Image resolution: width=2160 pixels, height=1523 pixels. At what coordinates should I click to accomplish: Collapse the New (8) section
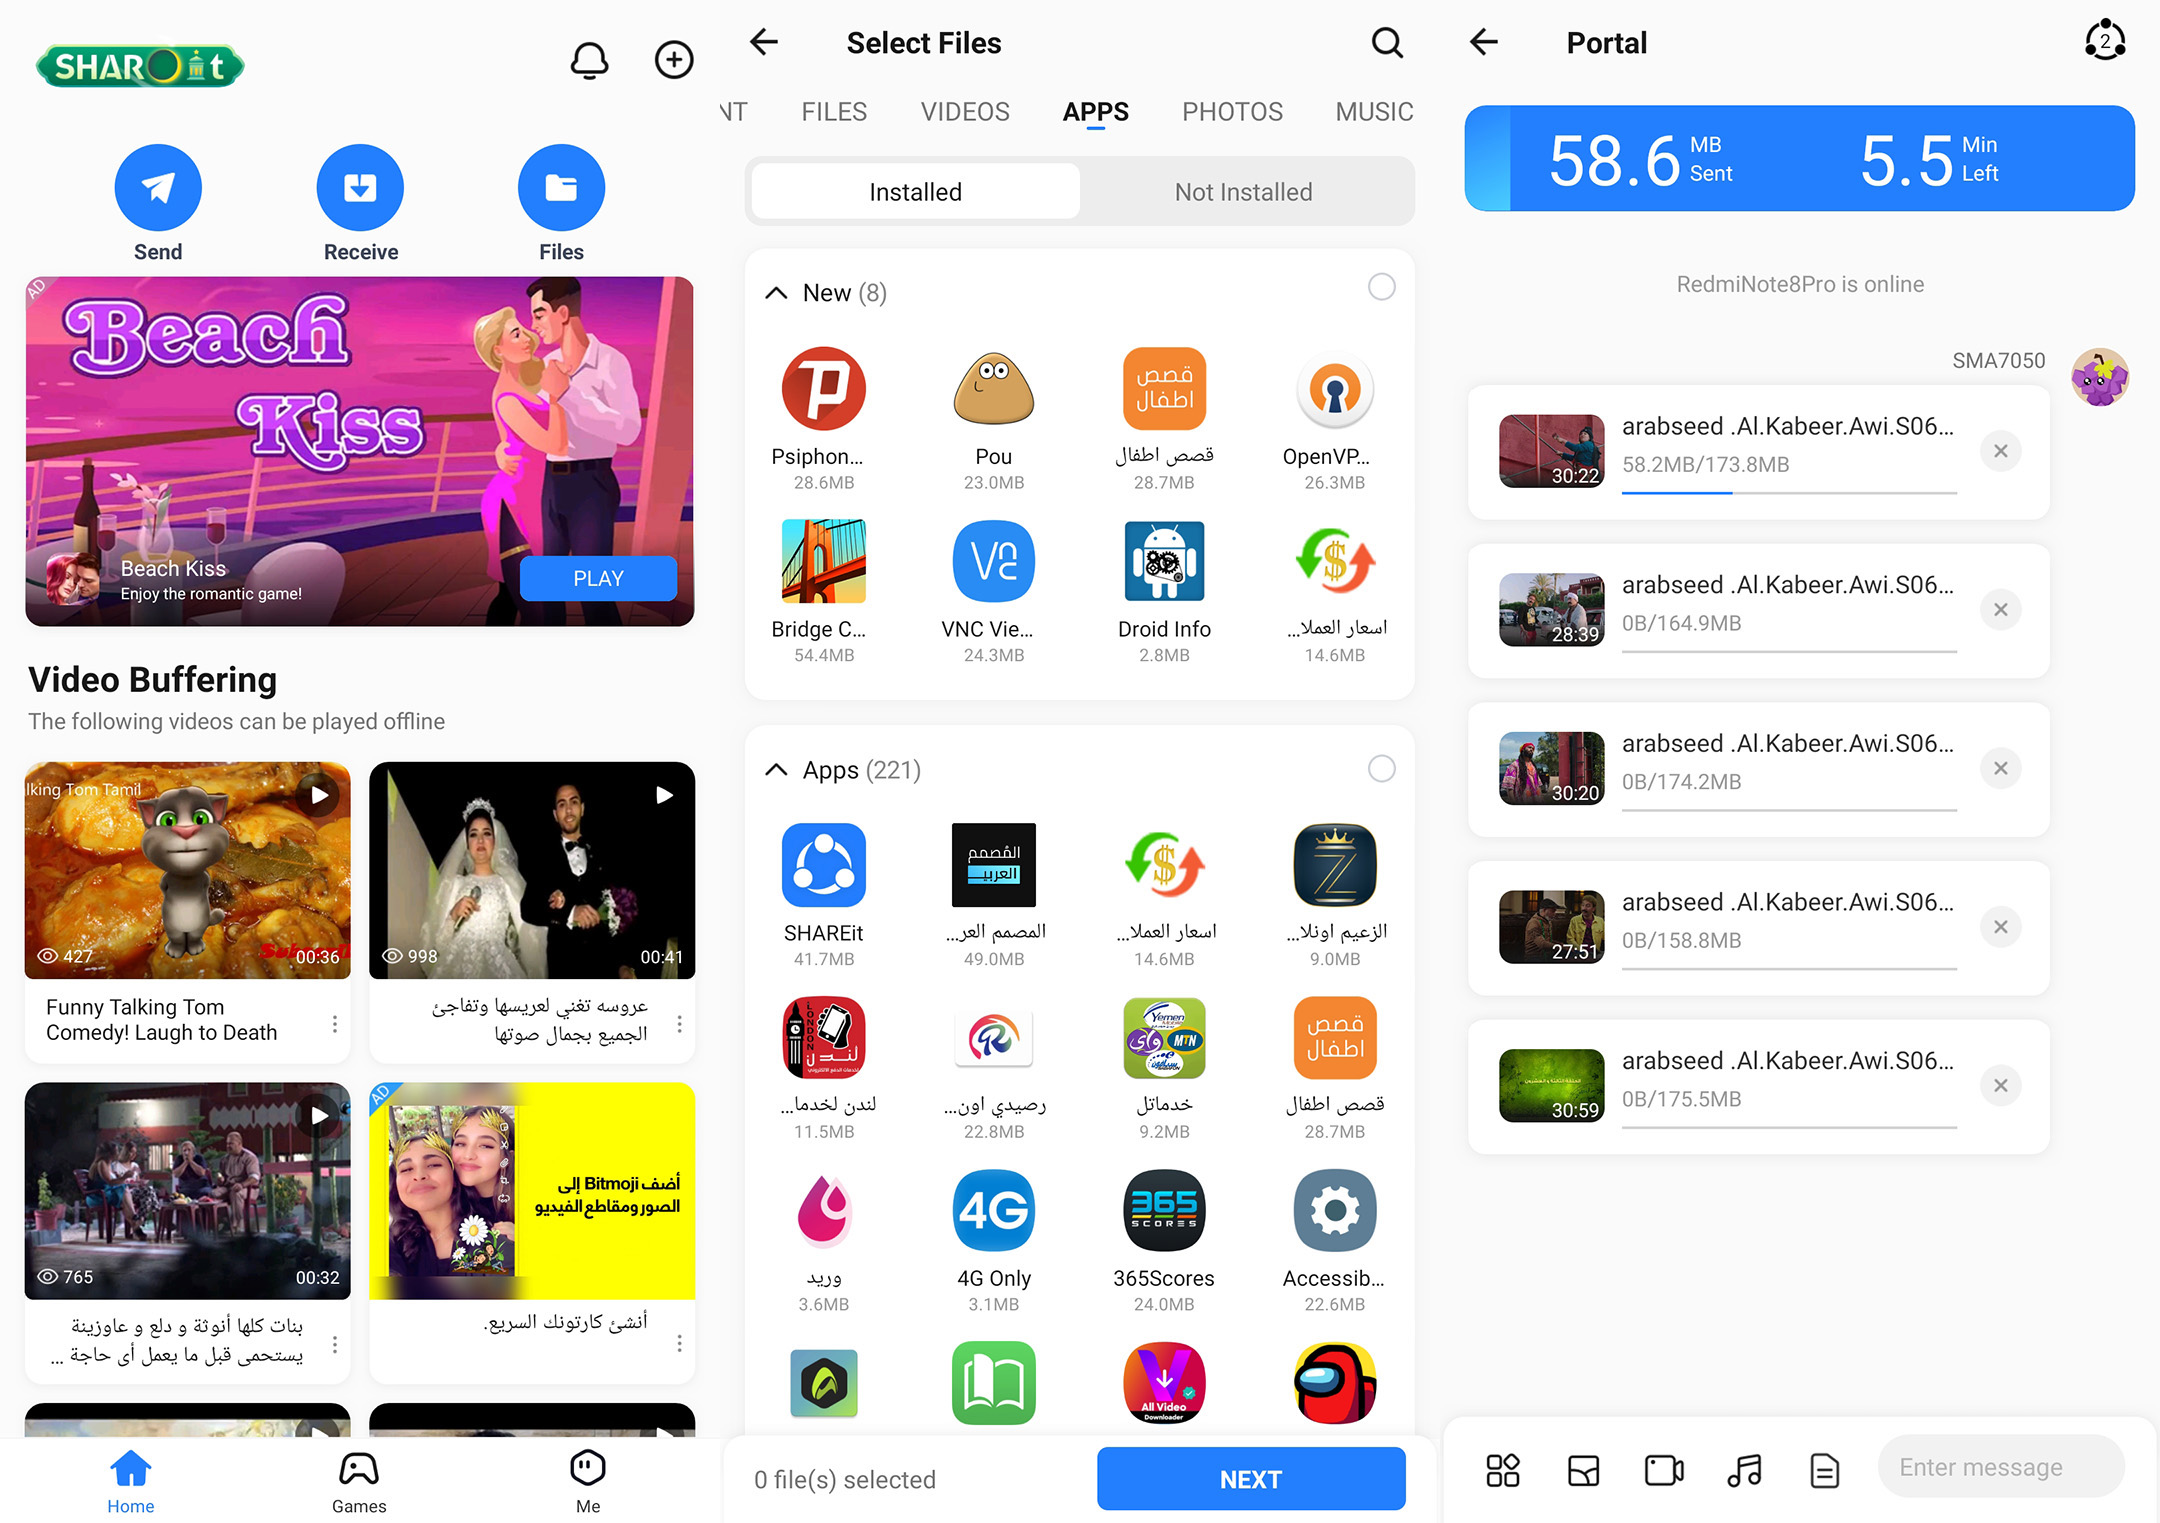(777, 291)
